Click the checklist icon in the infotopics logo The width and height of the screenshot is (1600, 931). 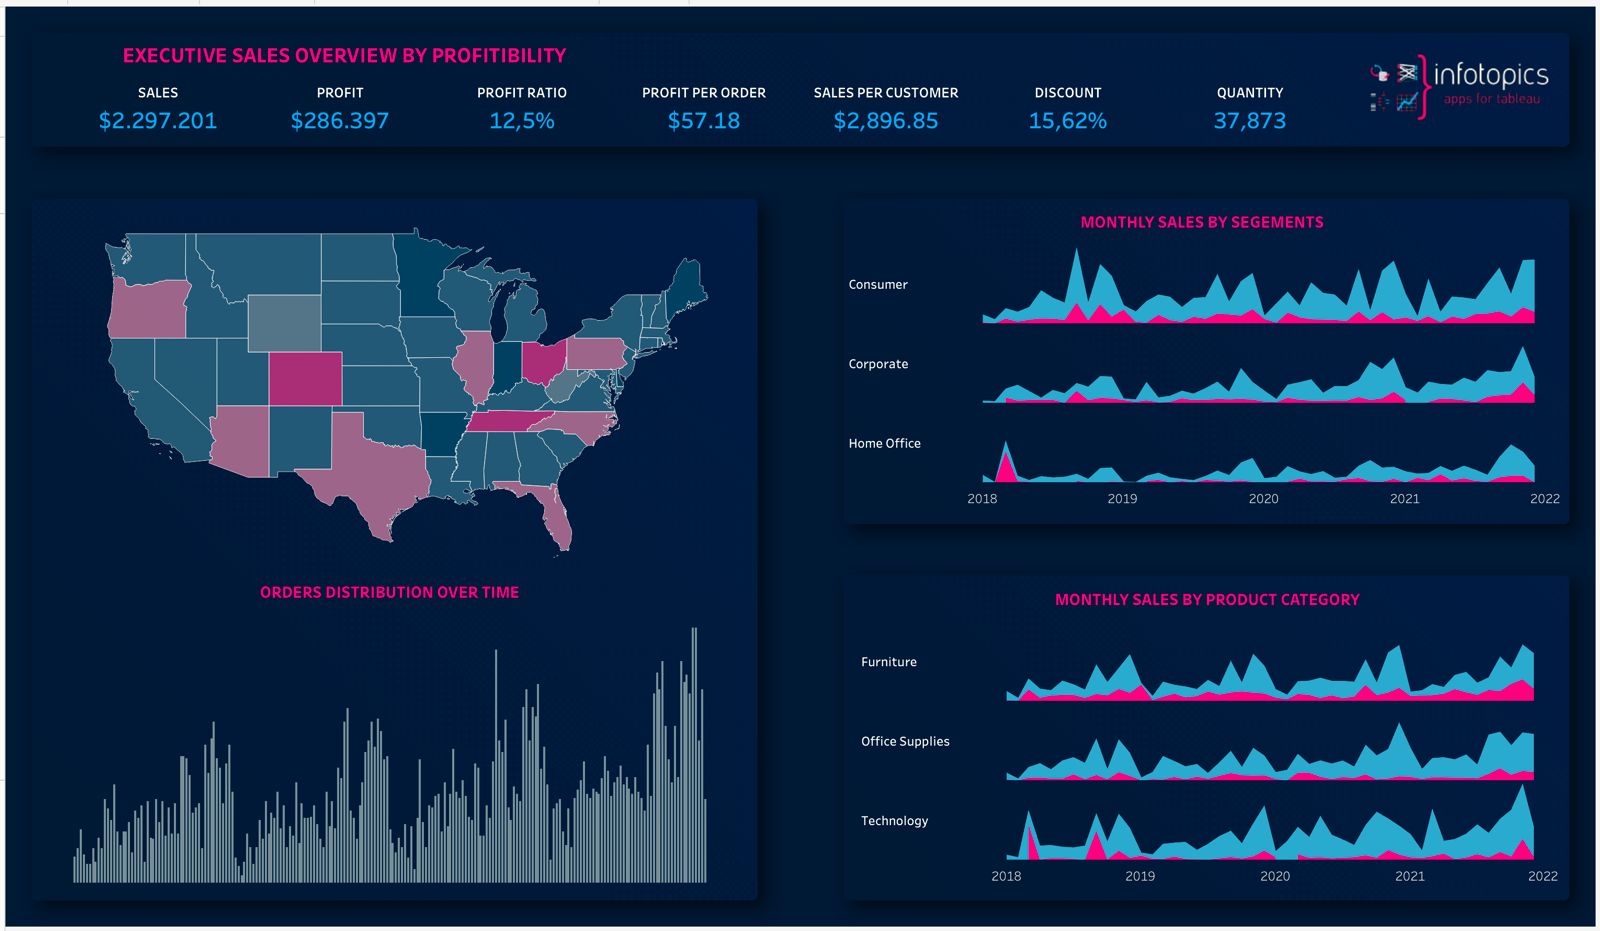[1375, 101]
